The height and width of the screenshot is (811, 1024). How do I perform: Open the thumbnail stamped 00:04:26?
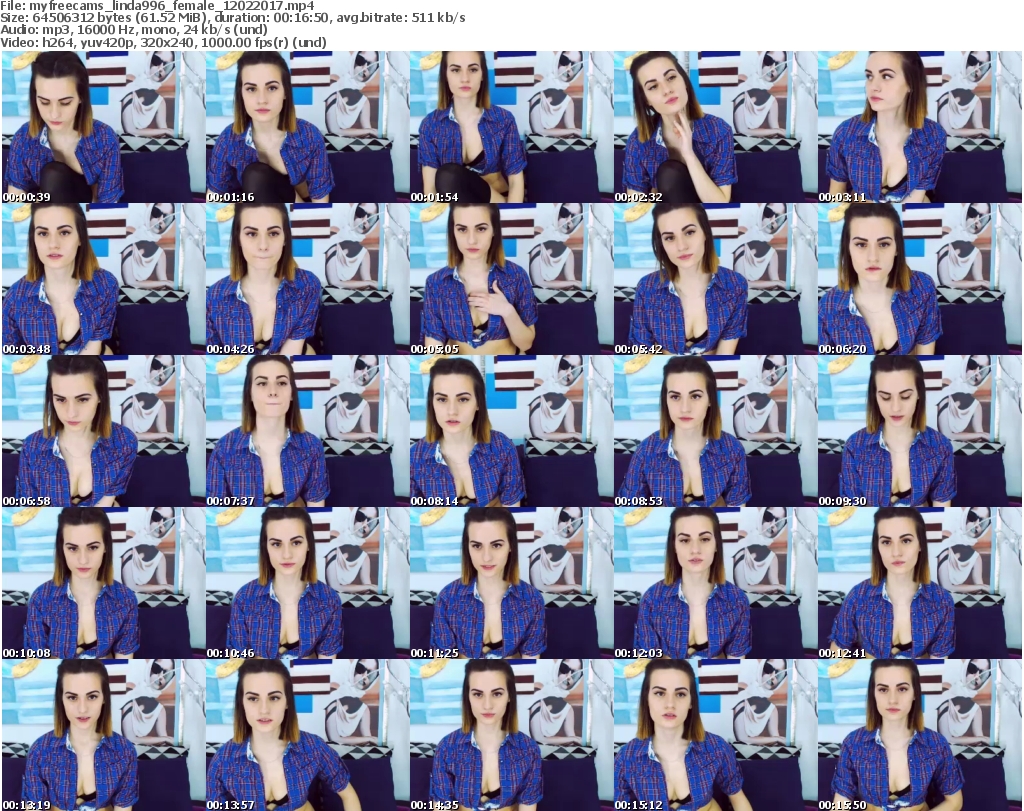coord(308,279)
